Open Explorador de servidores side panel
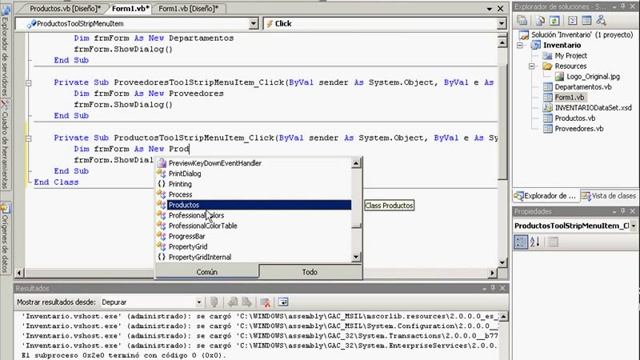 (x=5, y=51)
